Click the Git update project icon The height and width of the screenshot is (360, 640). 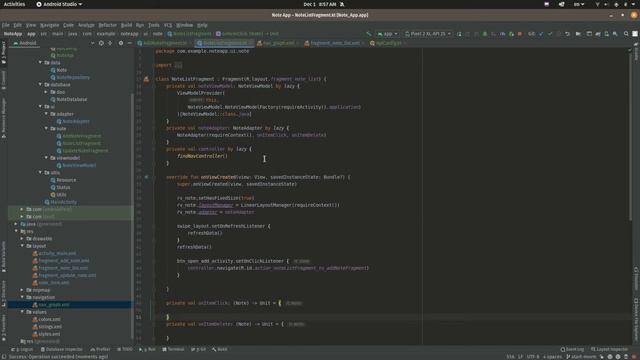point(541,34)
